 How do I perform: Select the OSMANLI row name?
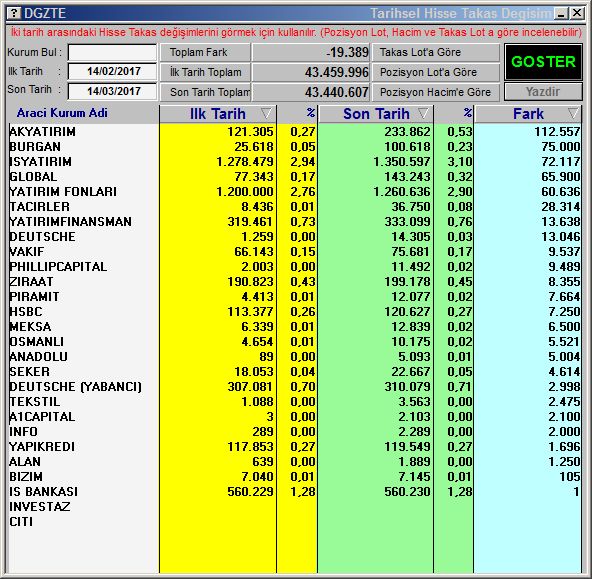[37, 342]
